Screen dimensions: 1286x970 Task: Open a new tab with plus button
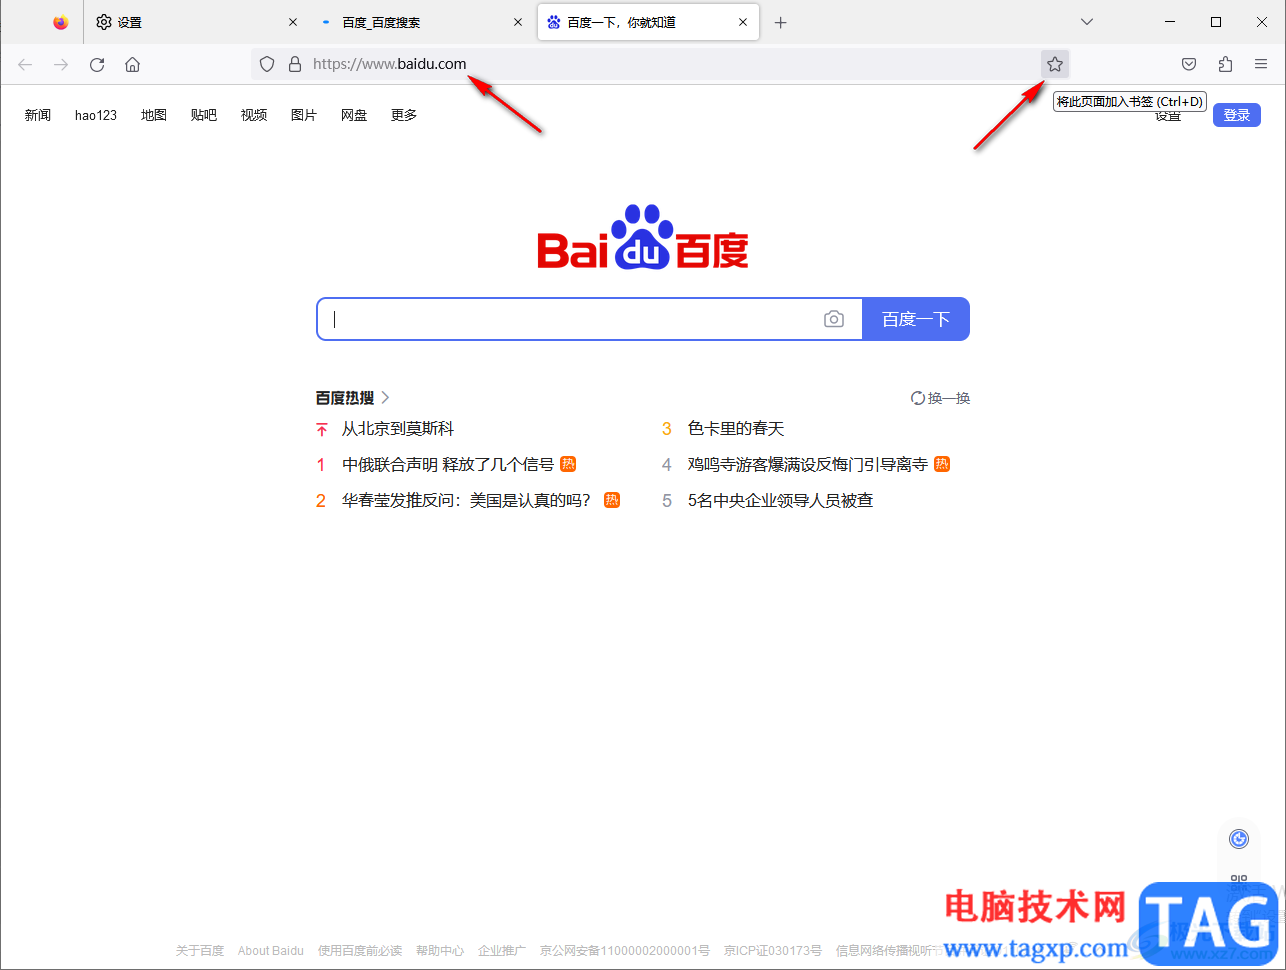781,22
